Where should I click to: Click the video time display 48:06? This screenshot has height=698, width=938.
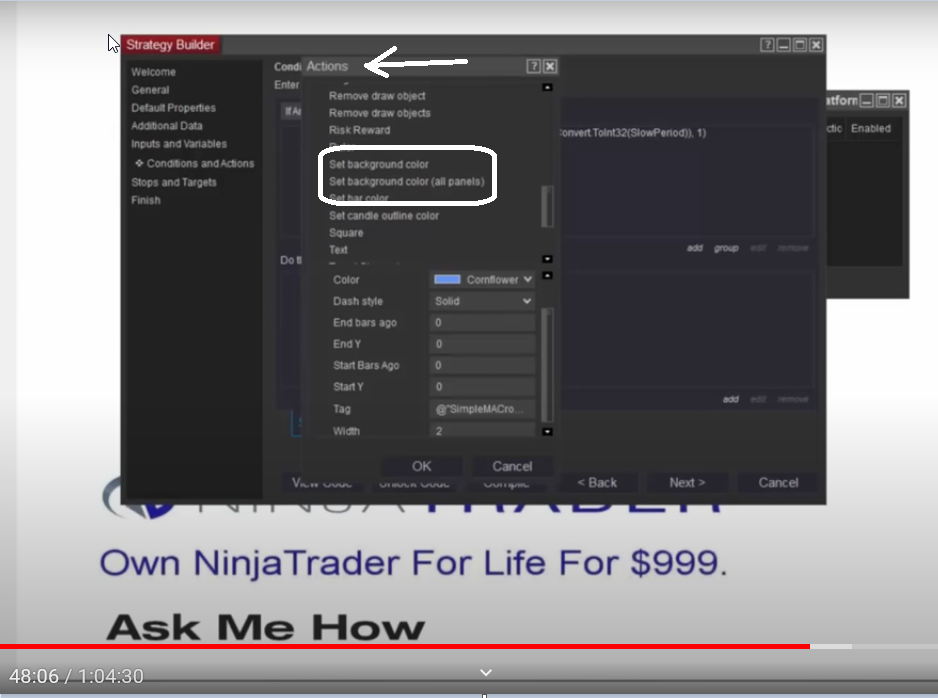(x=34, y=676)
